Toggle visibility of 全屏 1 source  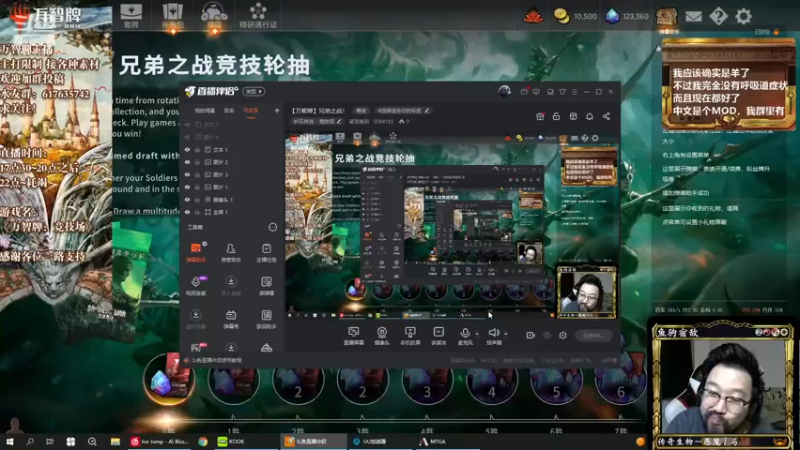[187, 212]
